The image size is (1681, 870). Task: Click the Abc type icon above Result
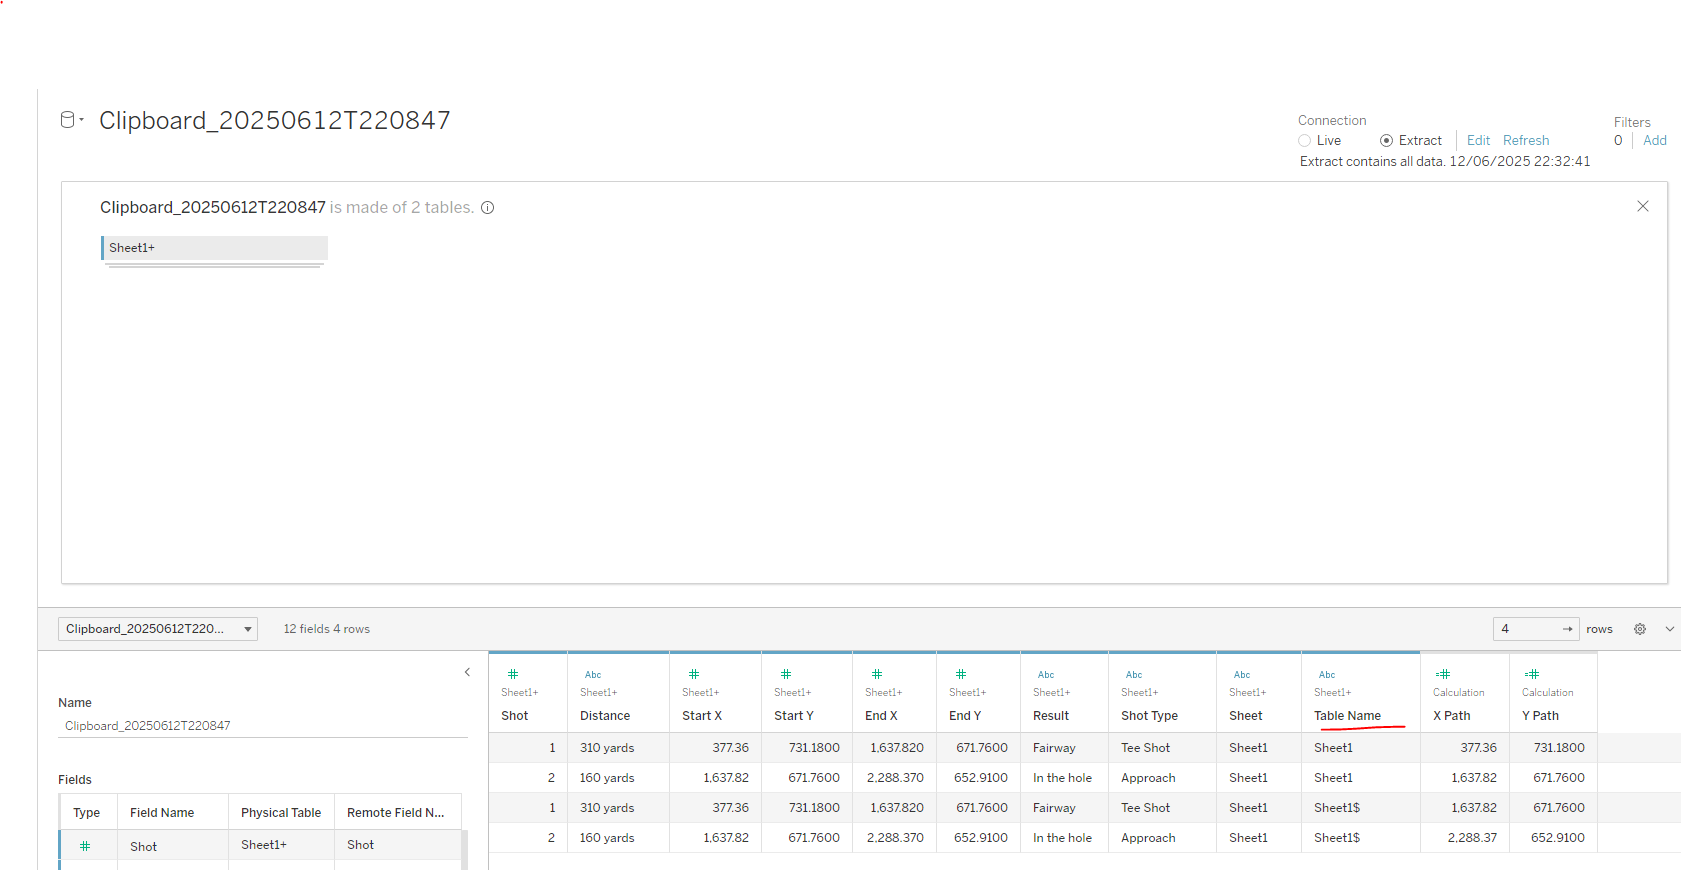click(1046, 674)
